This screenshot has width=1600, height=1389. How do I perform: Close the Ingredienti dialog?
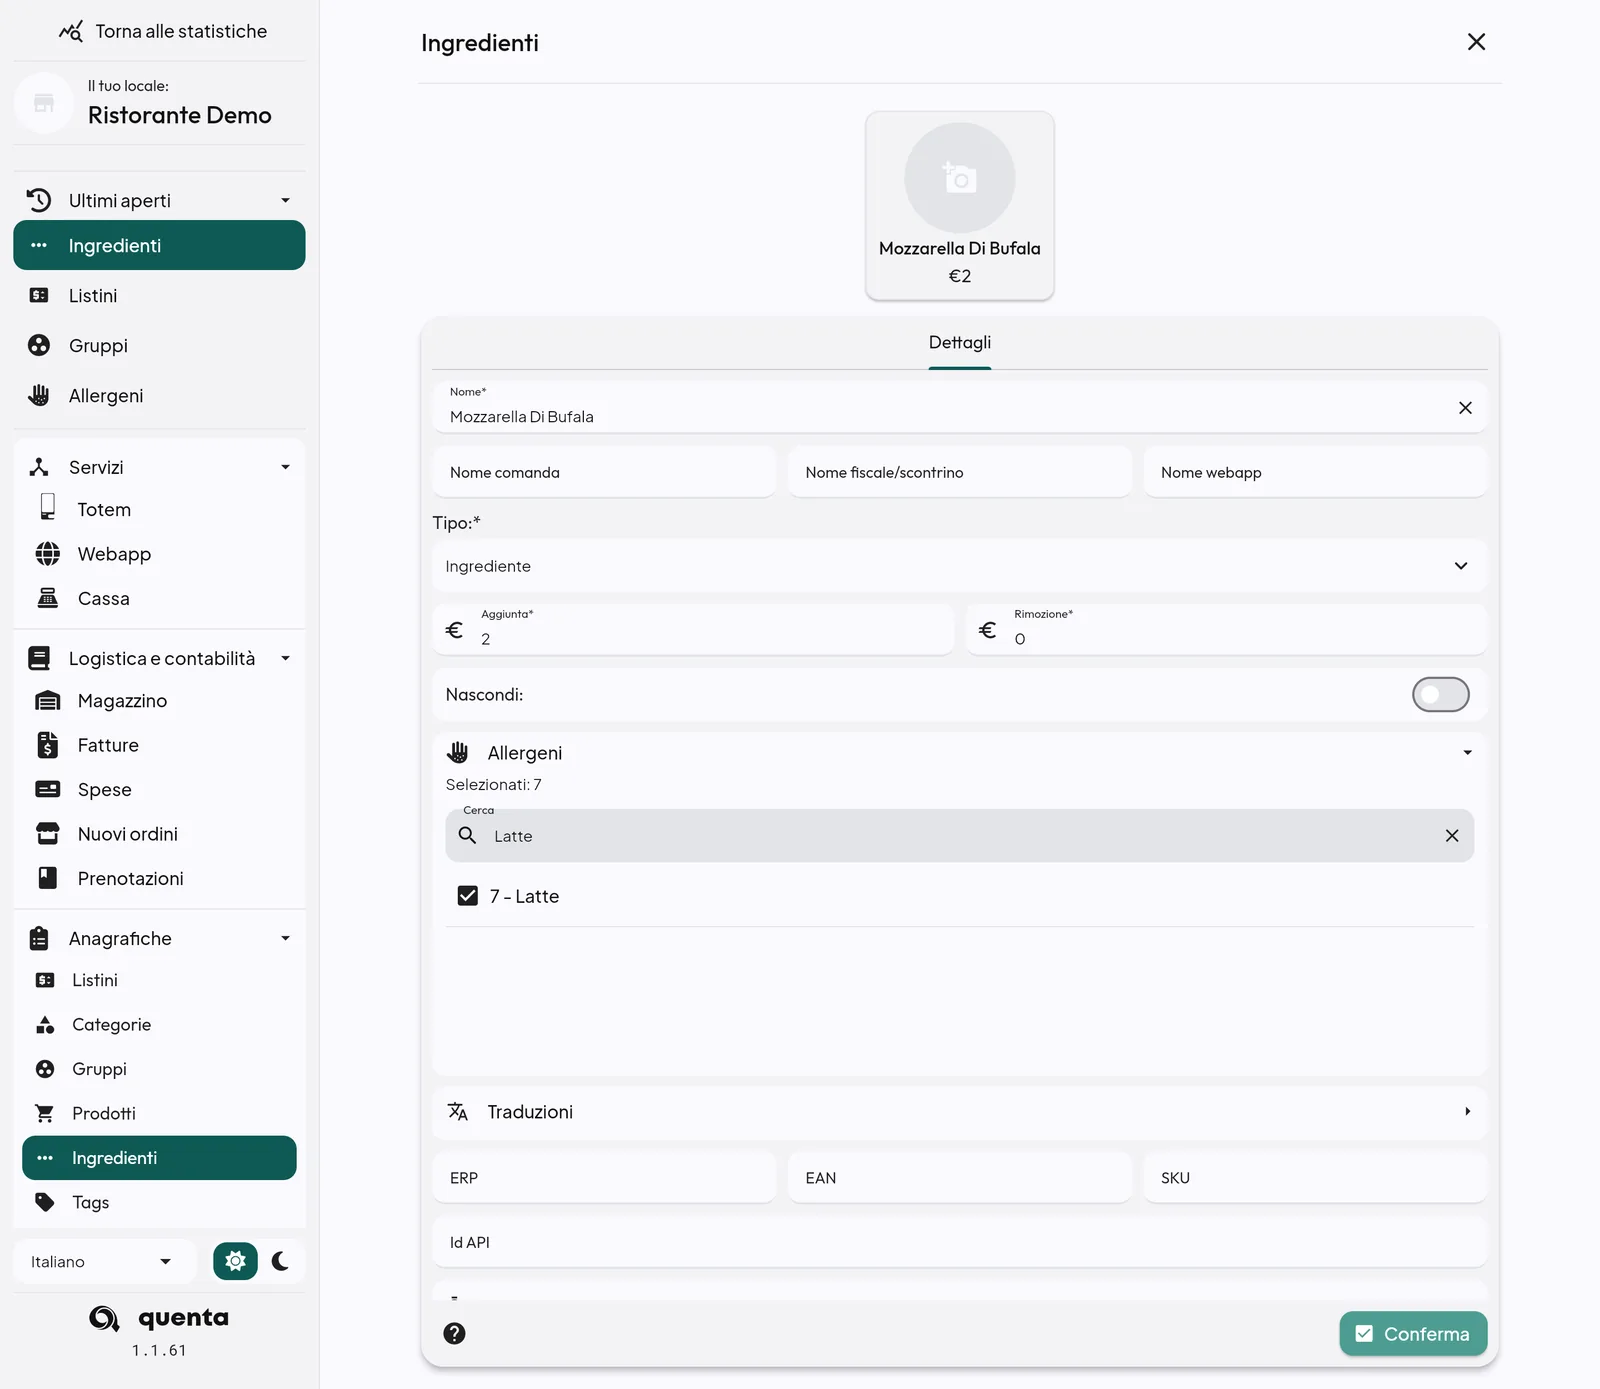click(x=1476, y=42)
